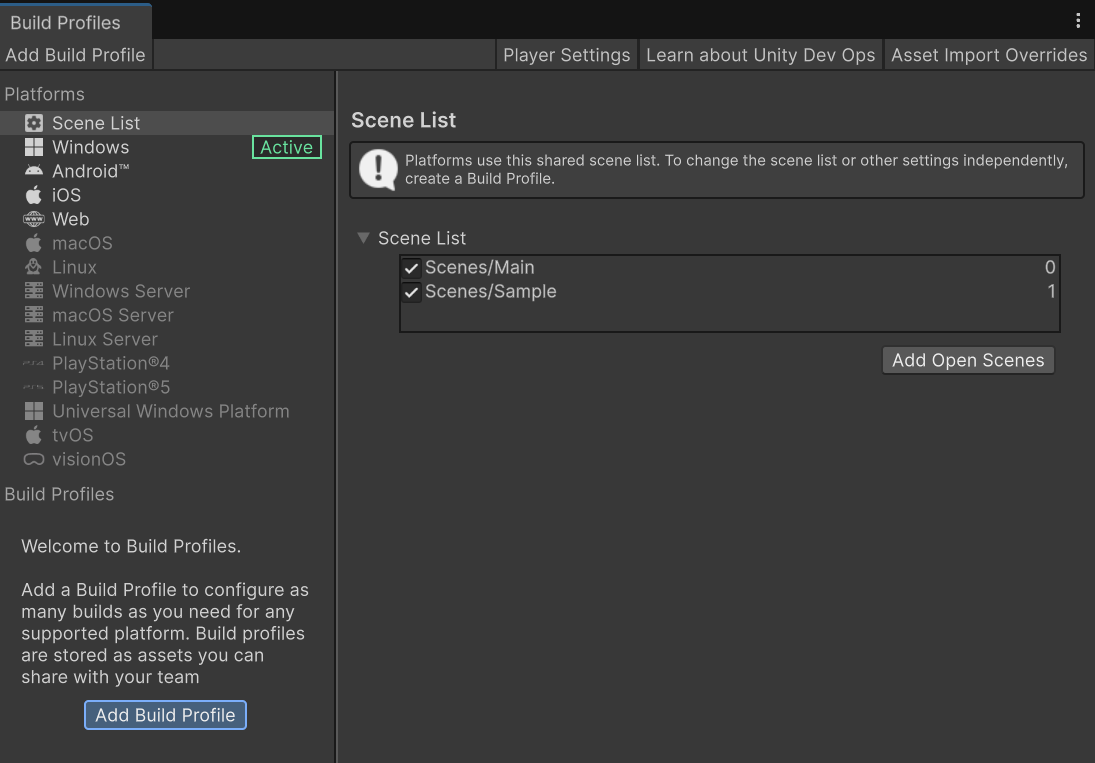The width and height of the screenshot is (1095, 763).
Task: Open the three-dot window options menu
Action: pos(1078,21)
